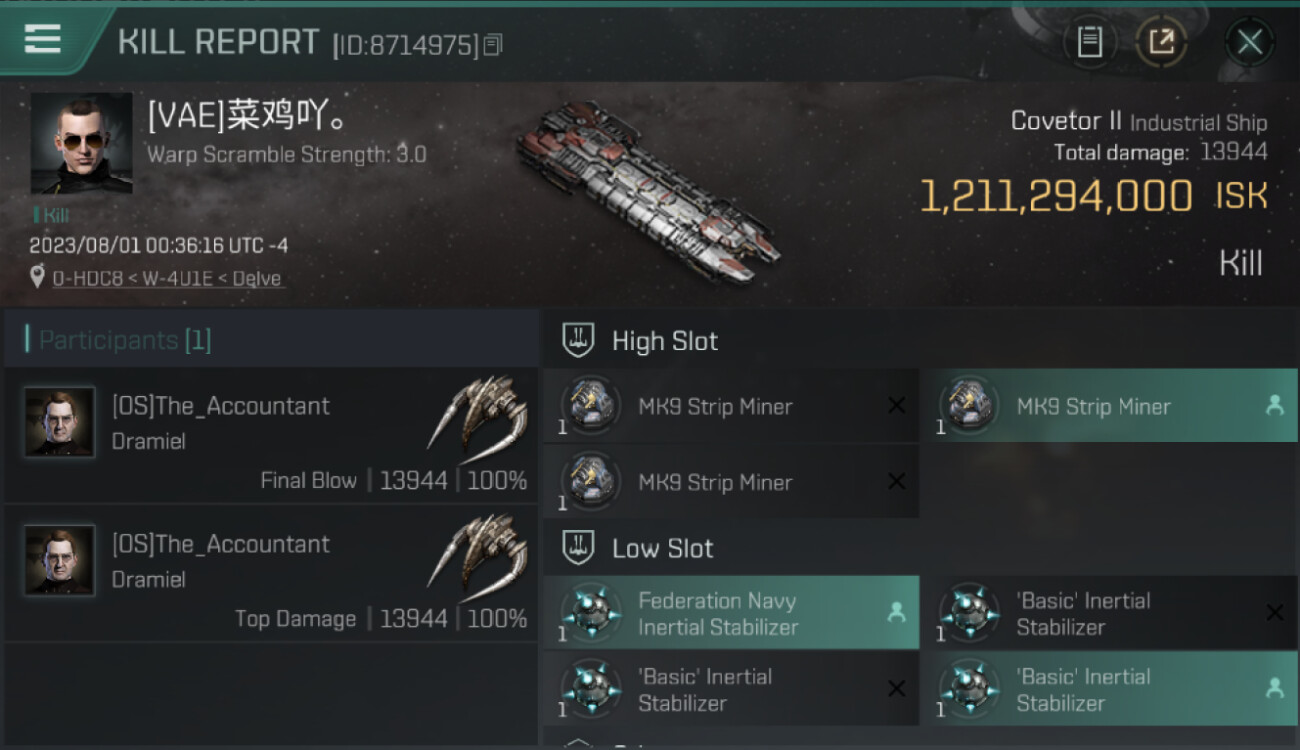This screenshot has width=1300, height=750.
Task: Select Federation Navy Inertial Stabilizer module
Action: [731, 613]
